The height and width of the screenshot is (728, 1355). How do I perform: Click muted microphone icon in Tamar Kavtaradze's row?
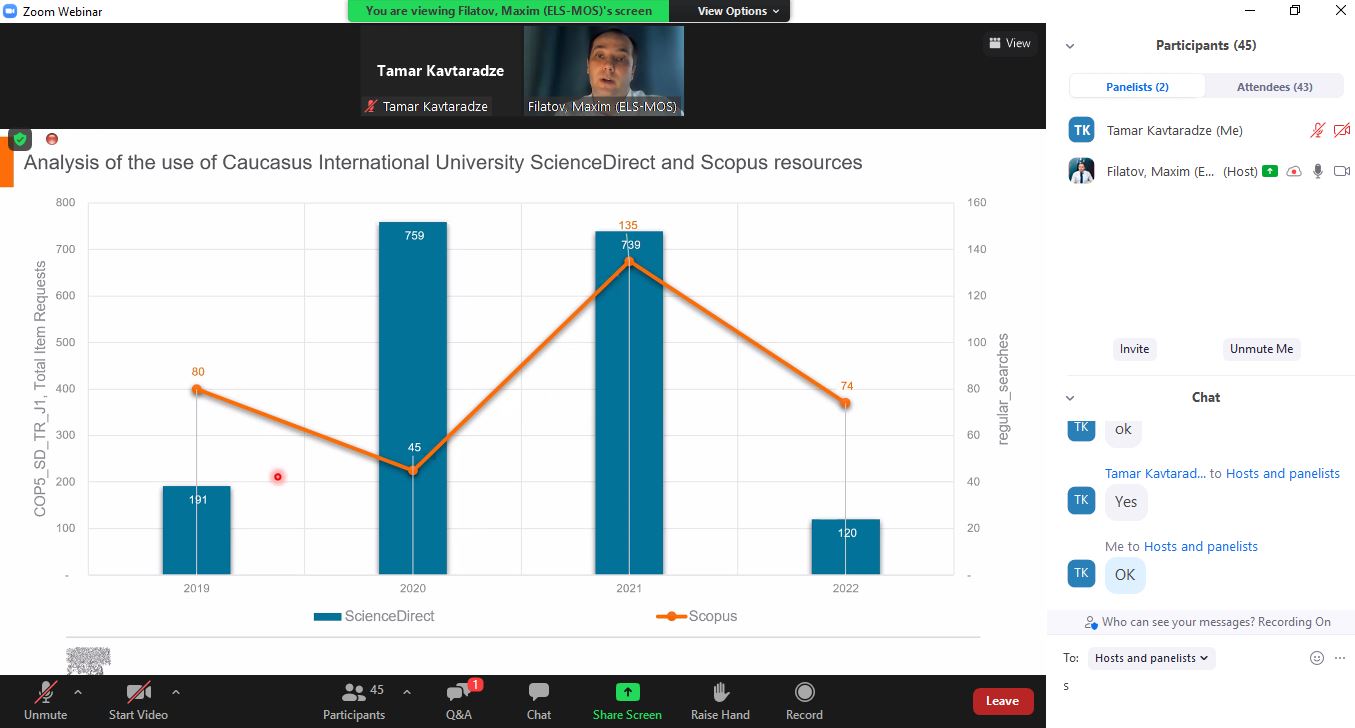1318,130
